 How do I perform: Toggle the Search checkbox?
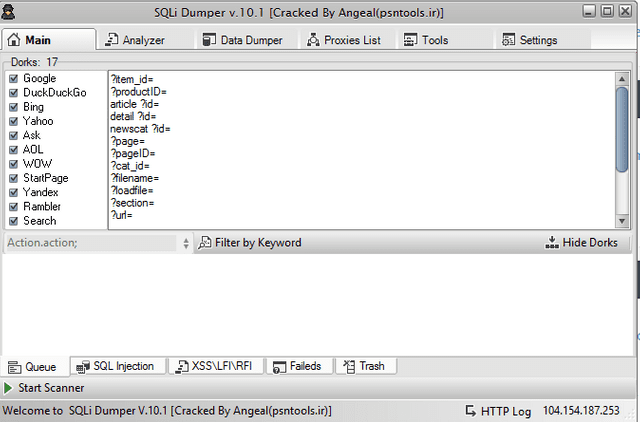13,221
